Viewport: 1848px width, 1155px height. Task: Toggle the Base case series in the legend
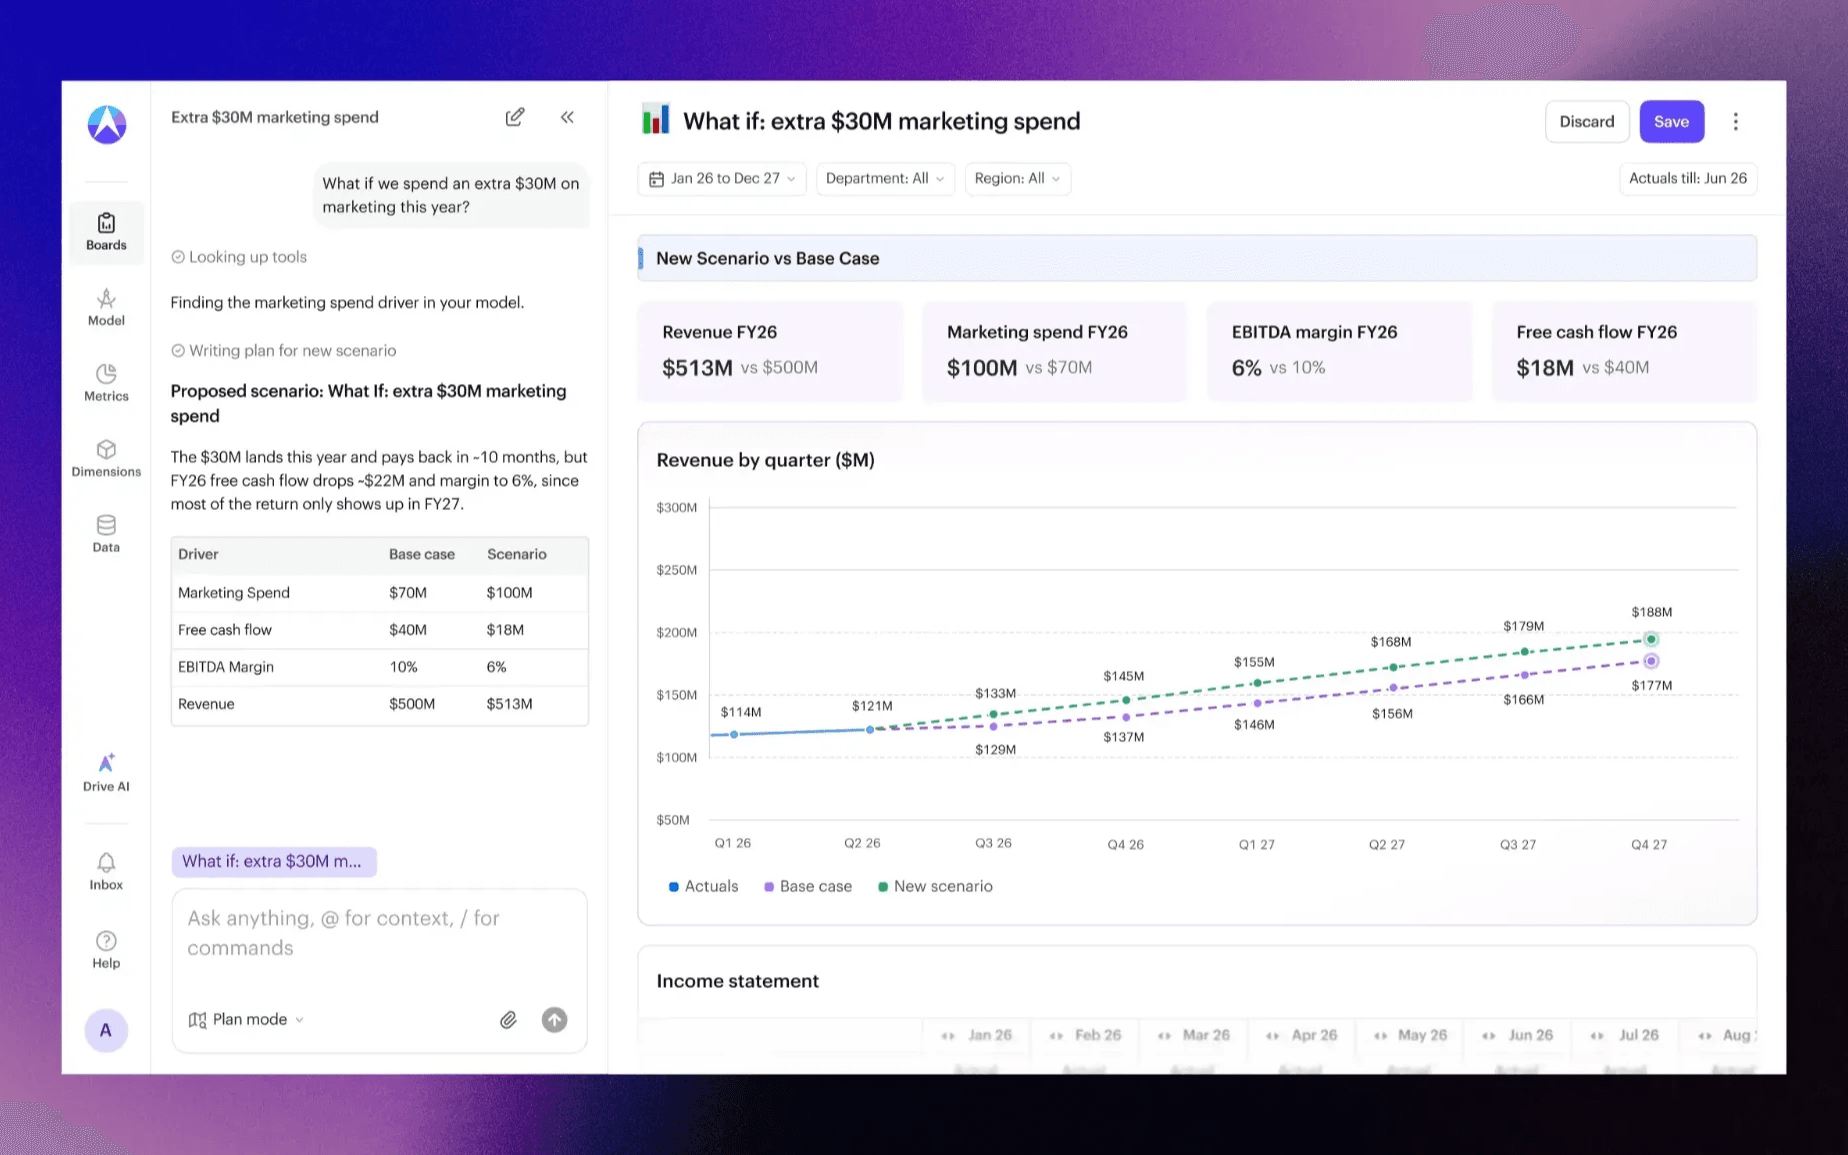(x=808, y=886)
